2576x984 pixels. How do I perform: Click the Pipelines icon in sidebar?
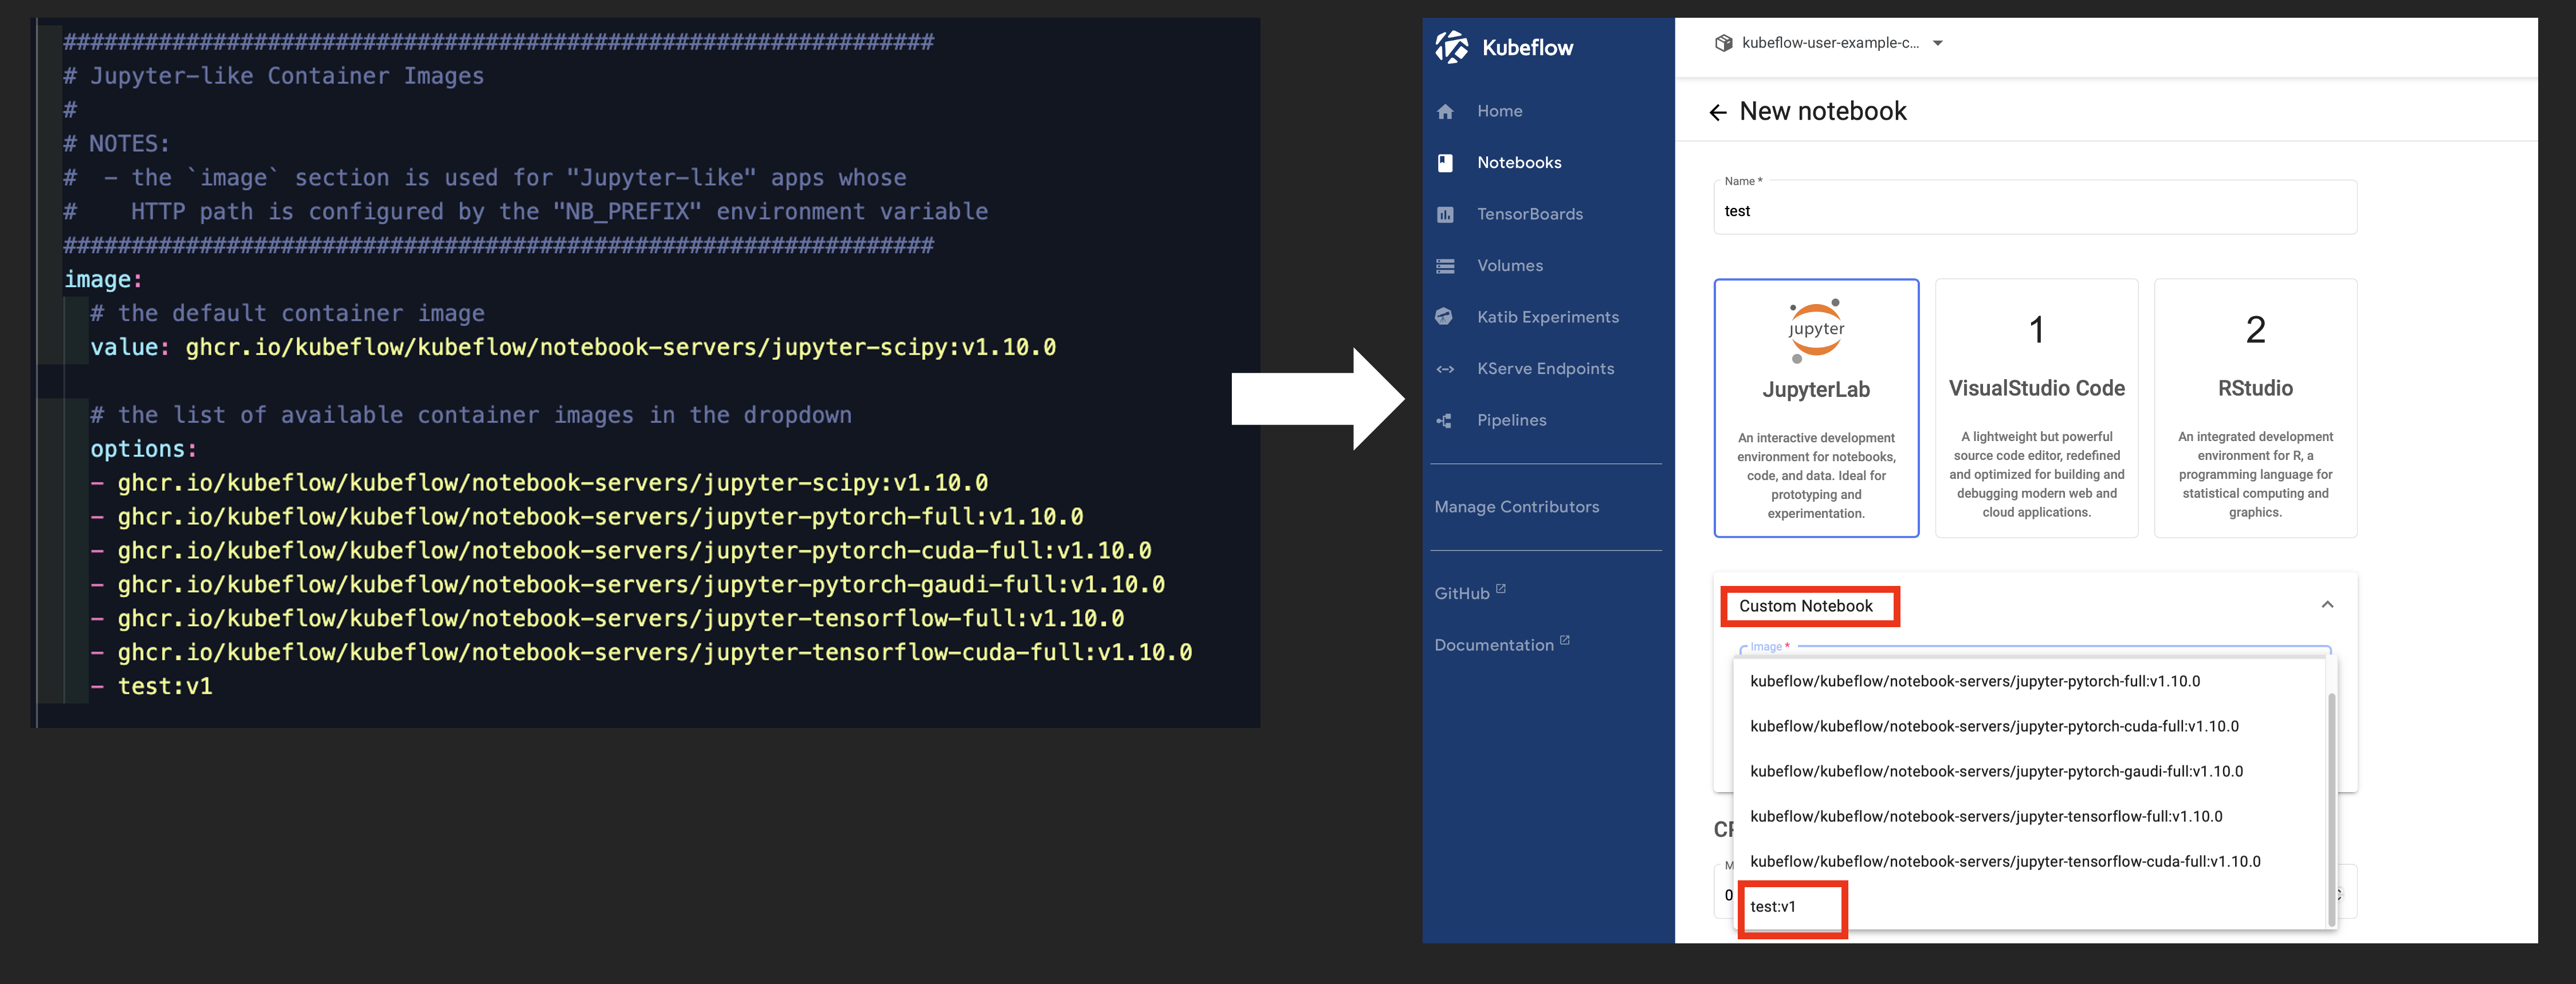tap(1445, 421)
